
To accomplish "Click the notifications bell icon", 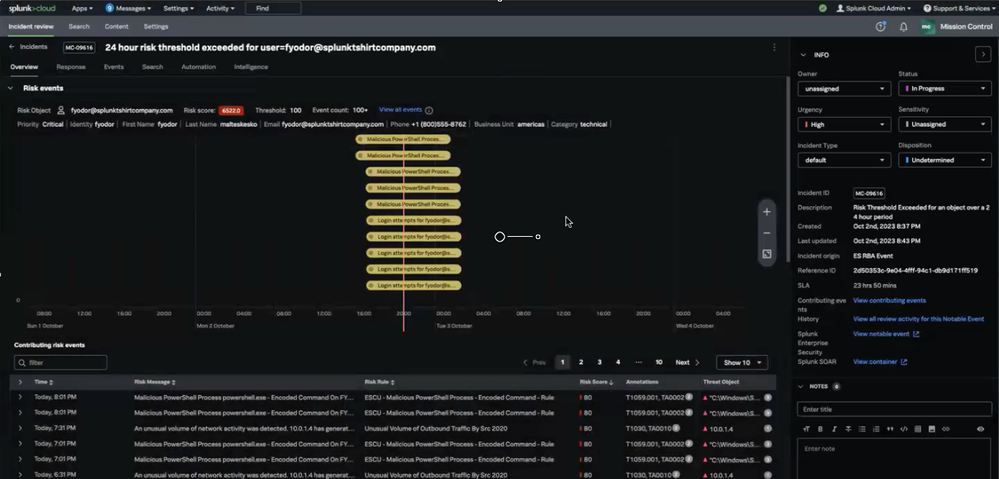I will pos(904,27).
